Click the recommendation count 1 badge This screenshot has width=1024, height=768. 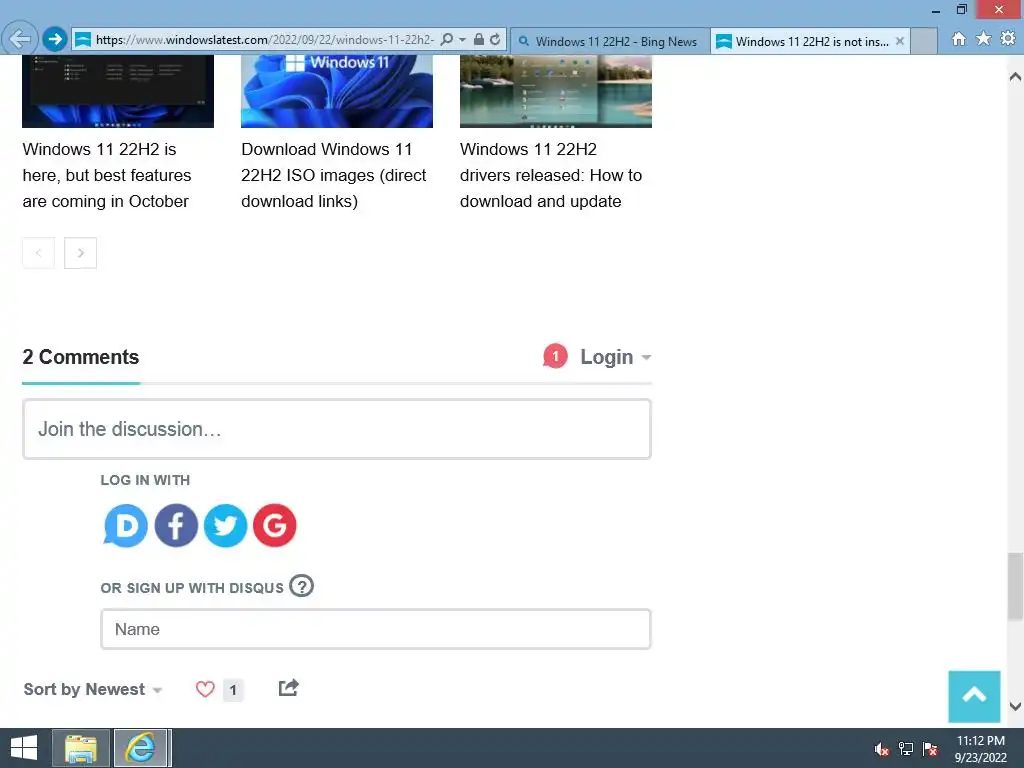point(233,690)
